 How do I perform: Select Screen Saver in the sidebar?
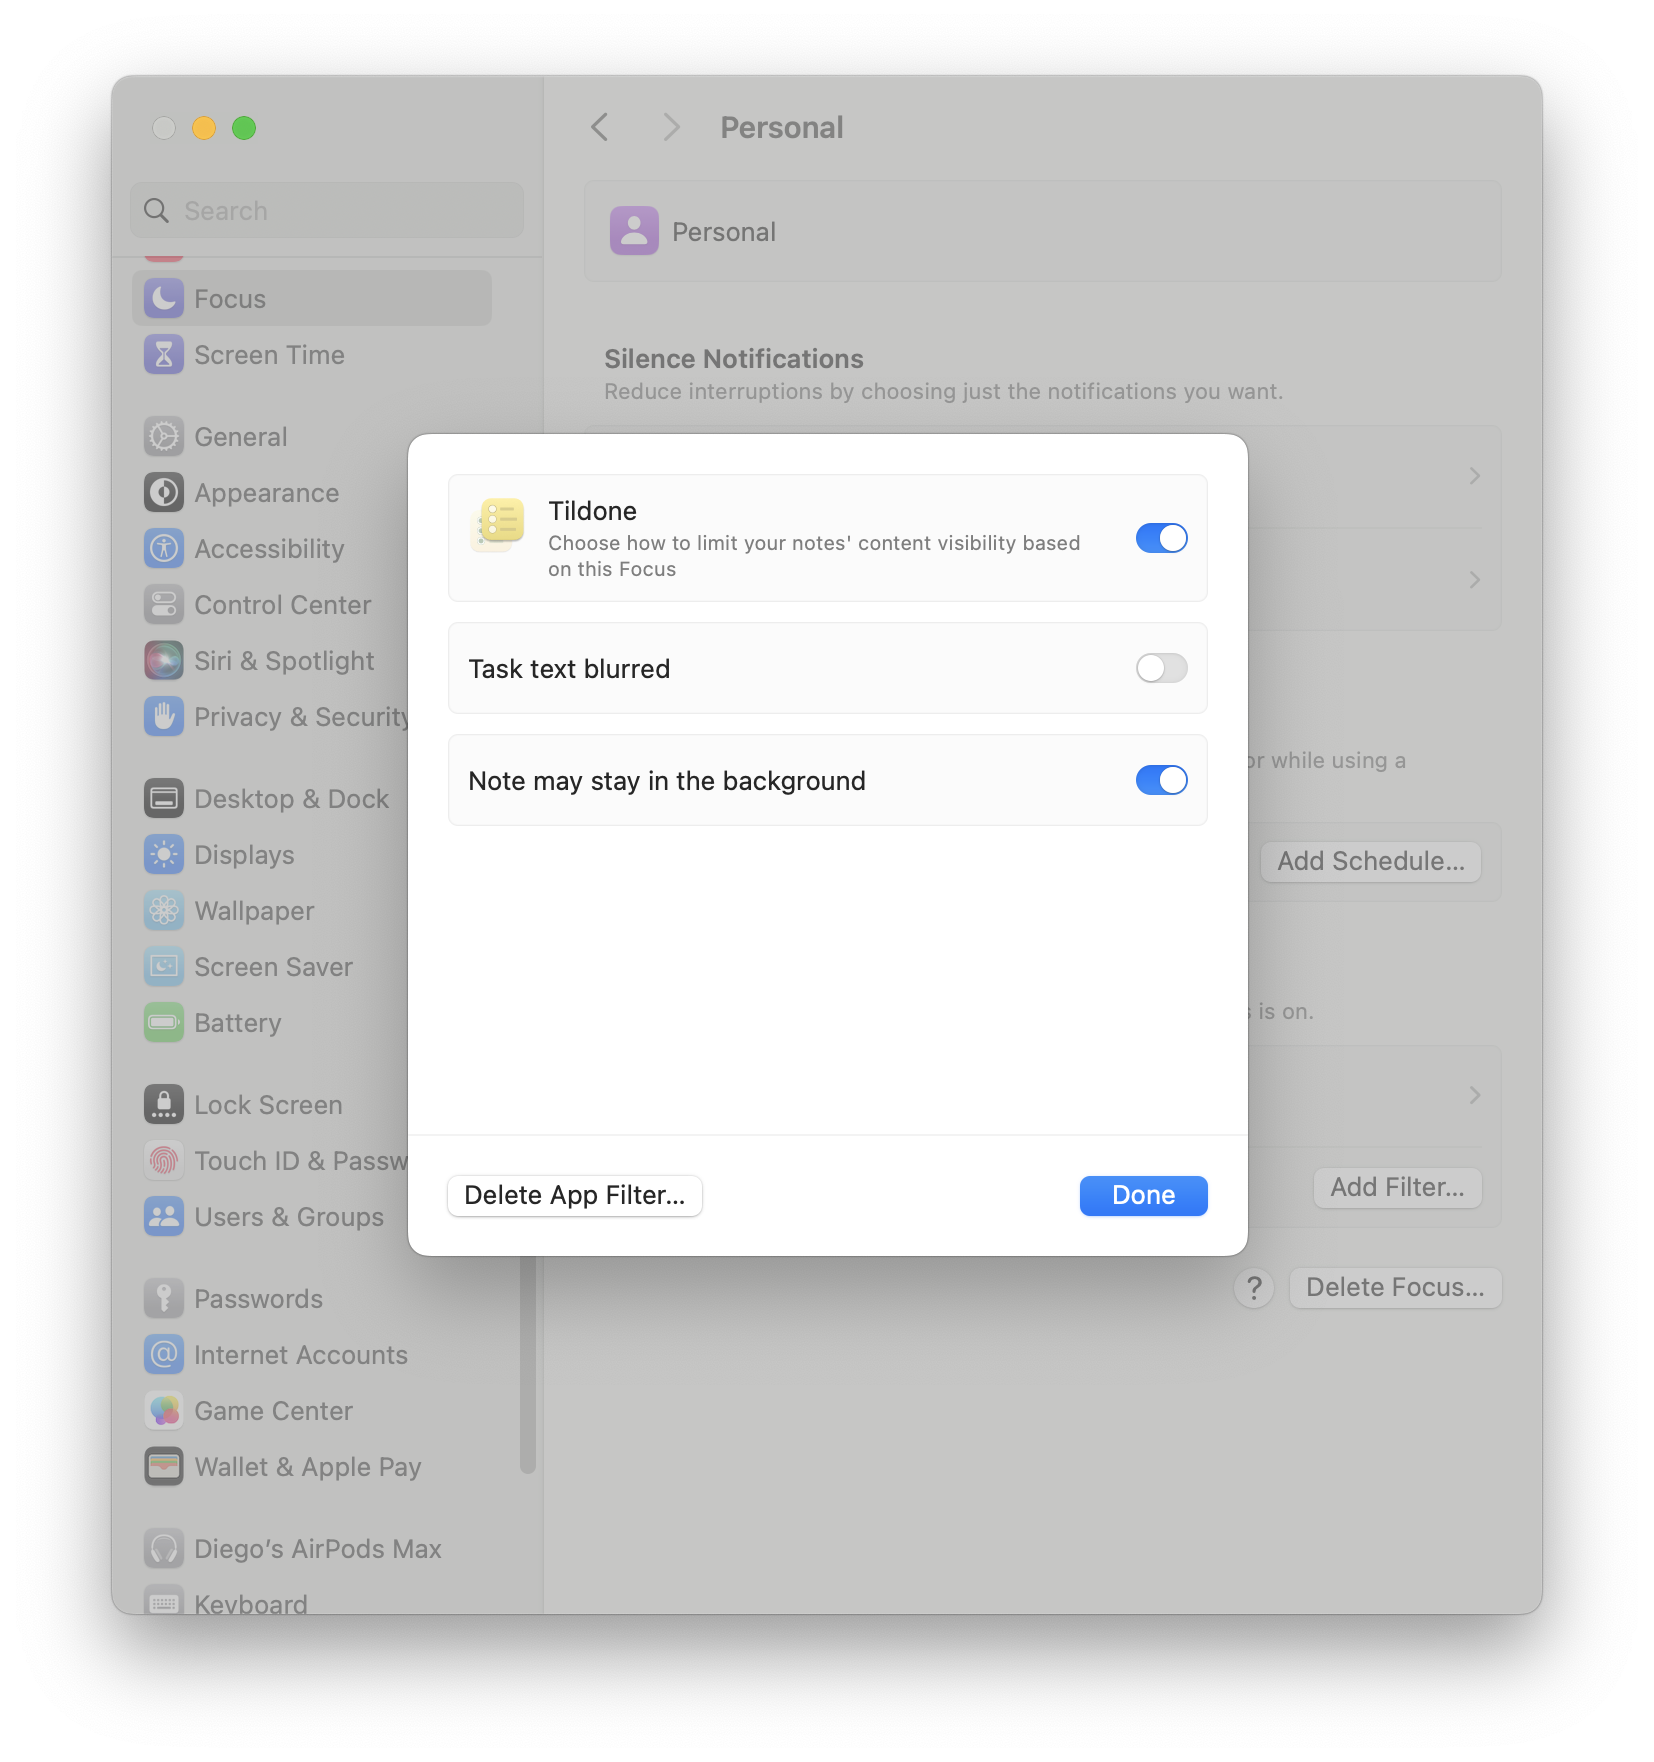point(273,967)
